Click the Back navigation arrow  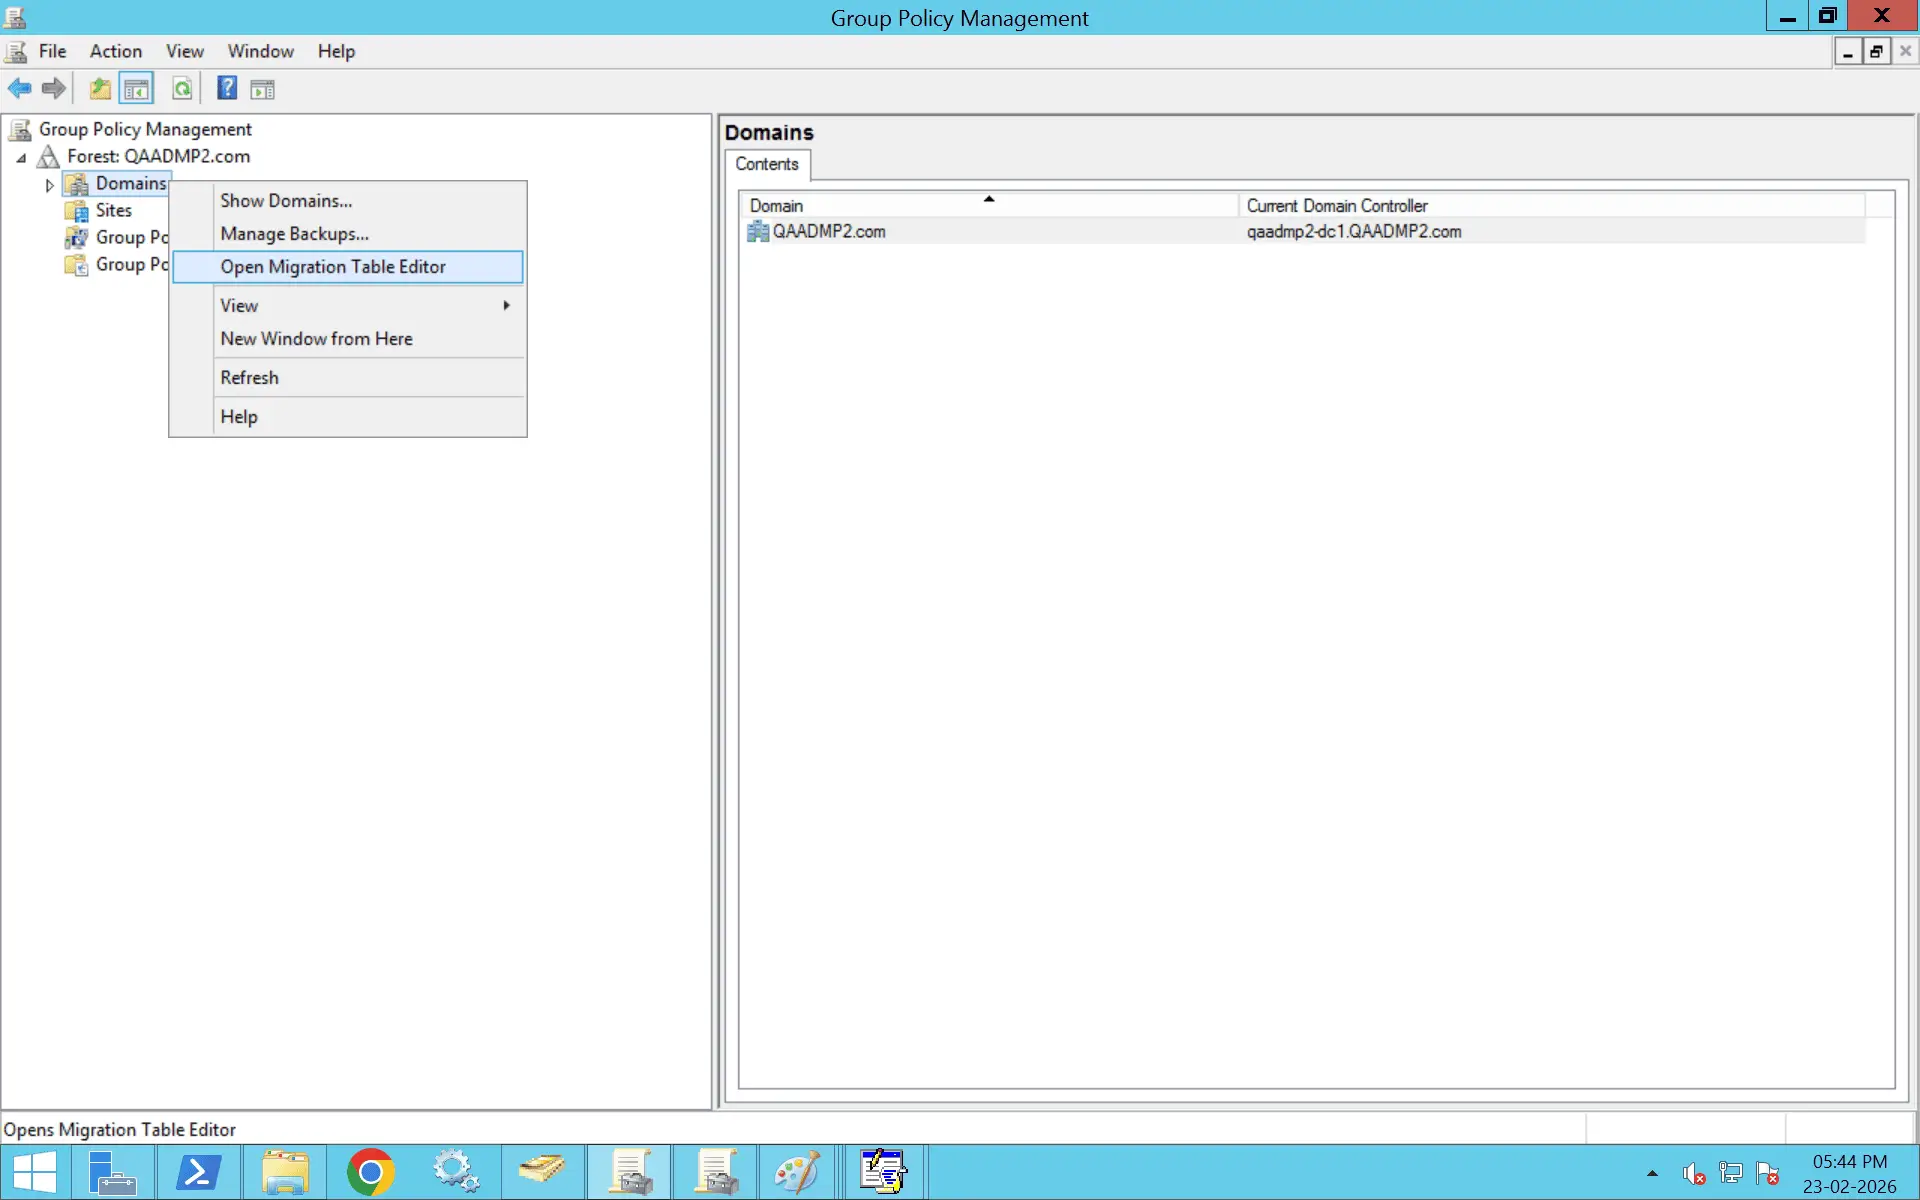19,88
